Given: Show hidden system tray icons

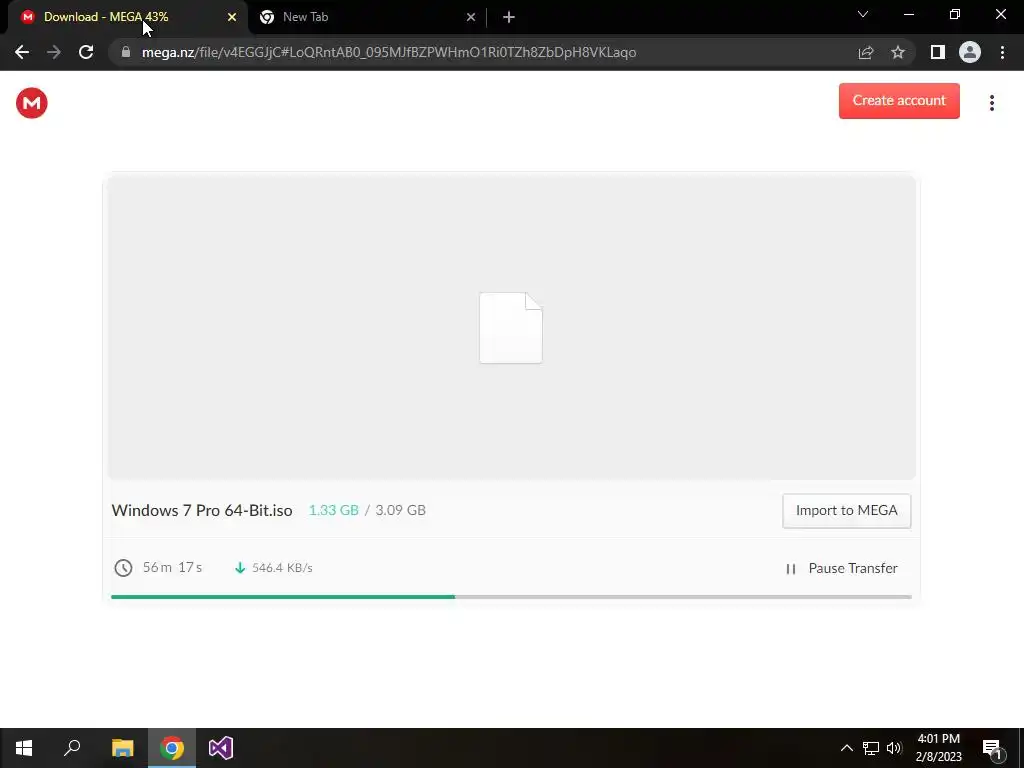Looking at the screenshot, I should 846,748.
